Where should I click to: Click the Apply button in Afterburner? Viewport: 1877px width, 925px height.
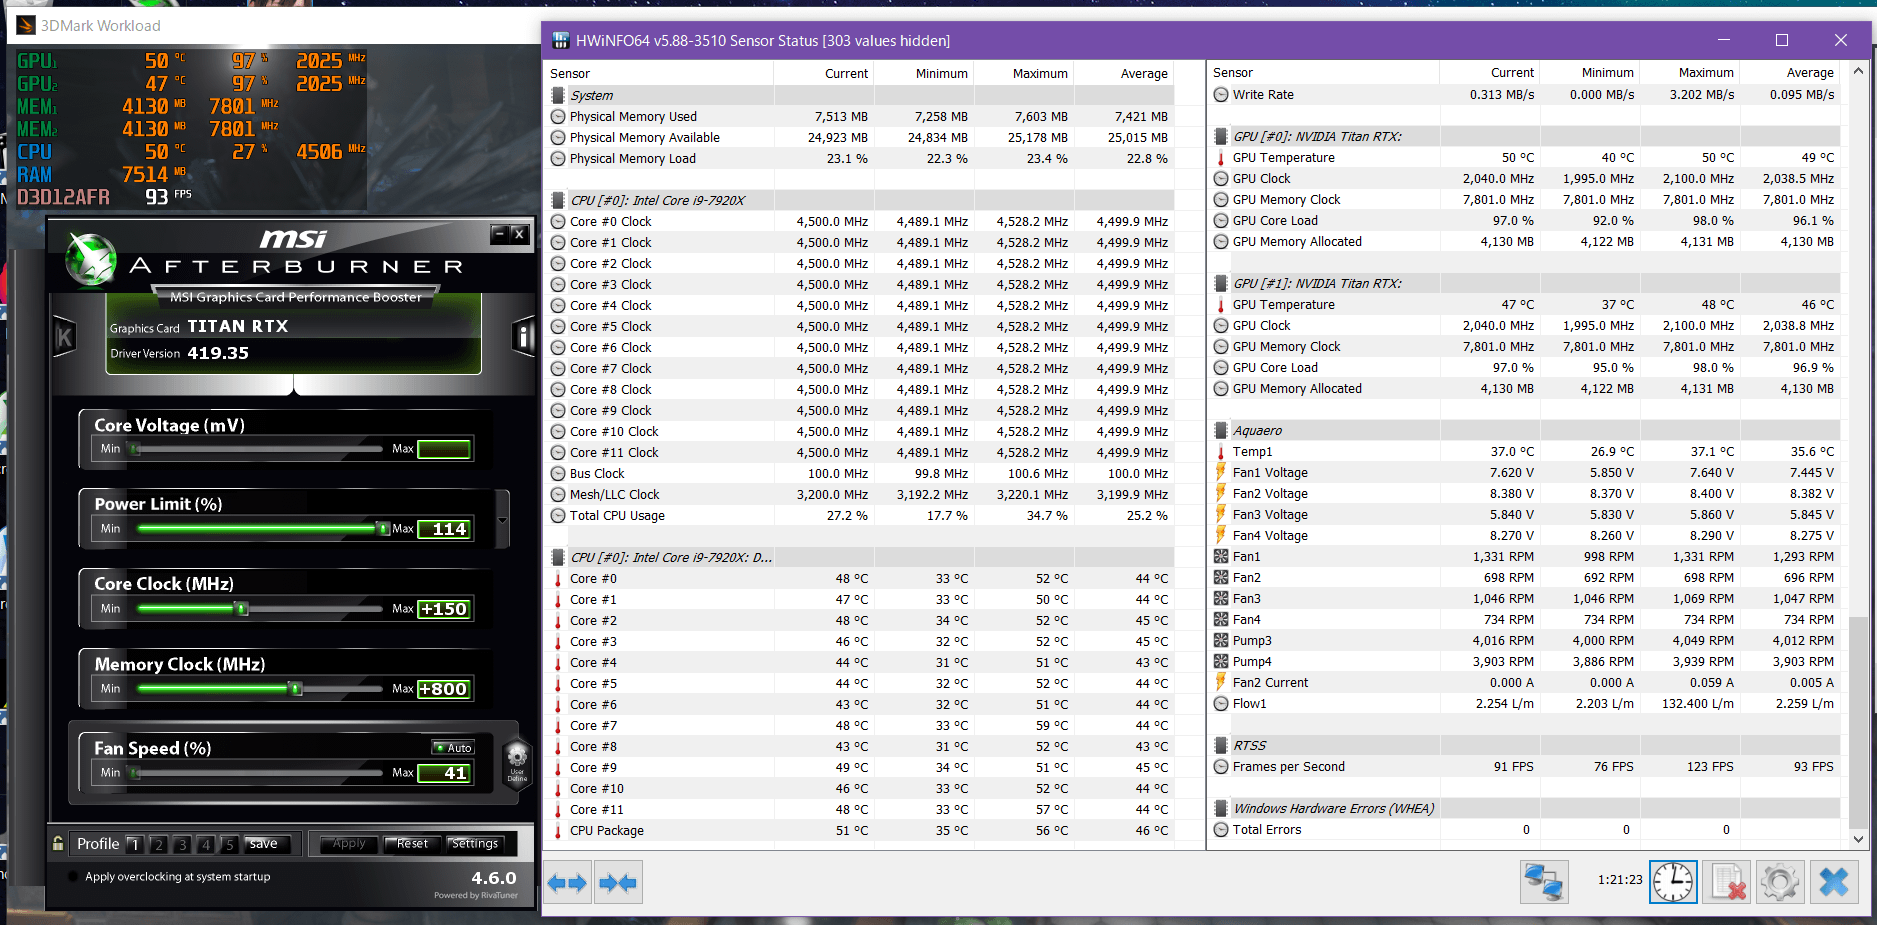(x=349, y=844)
